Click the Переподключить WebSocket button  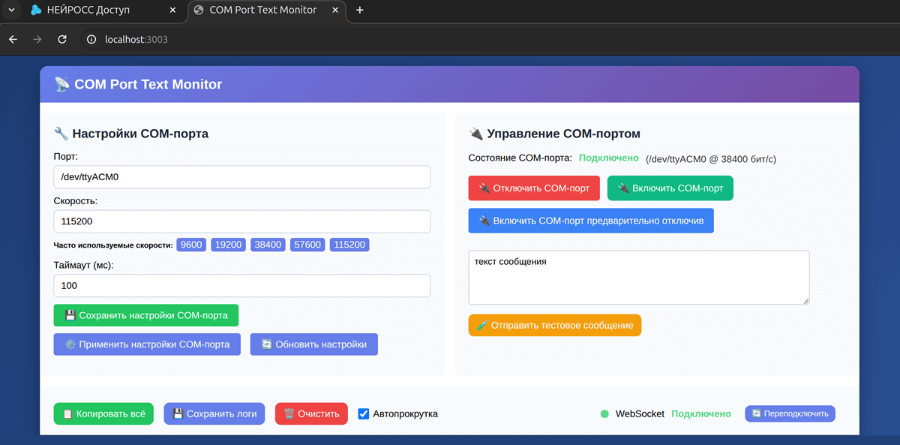pos(790,413)
